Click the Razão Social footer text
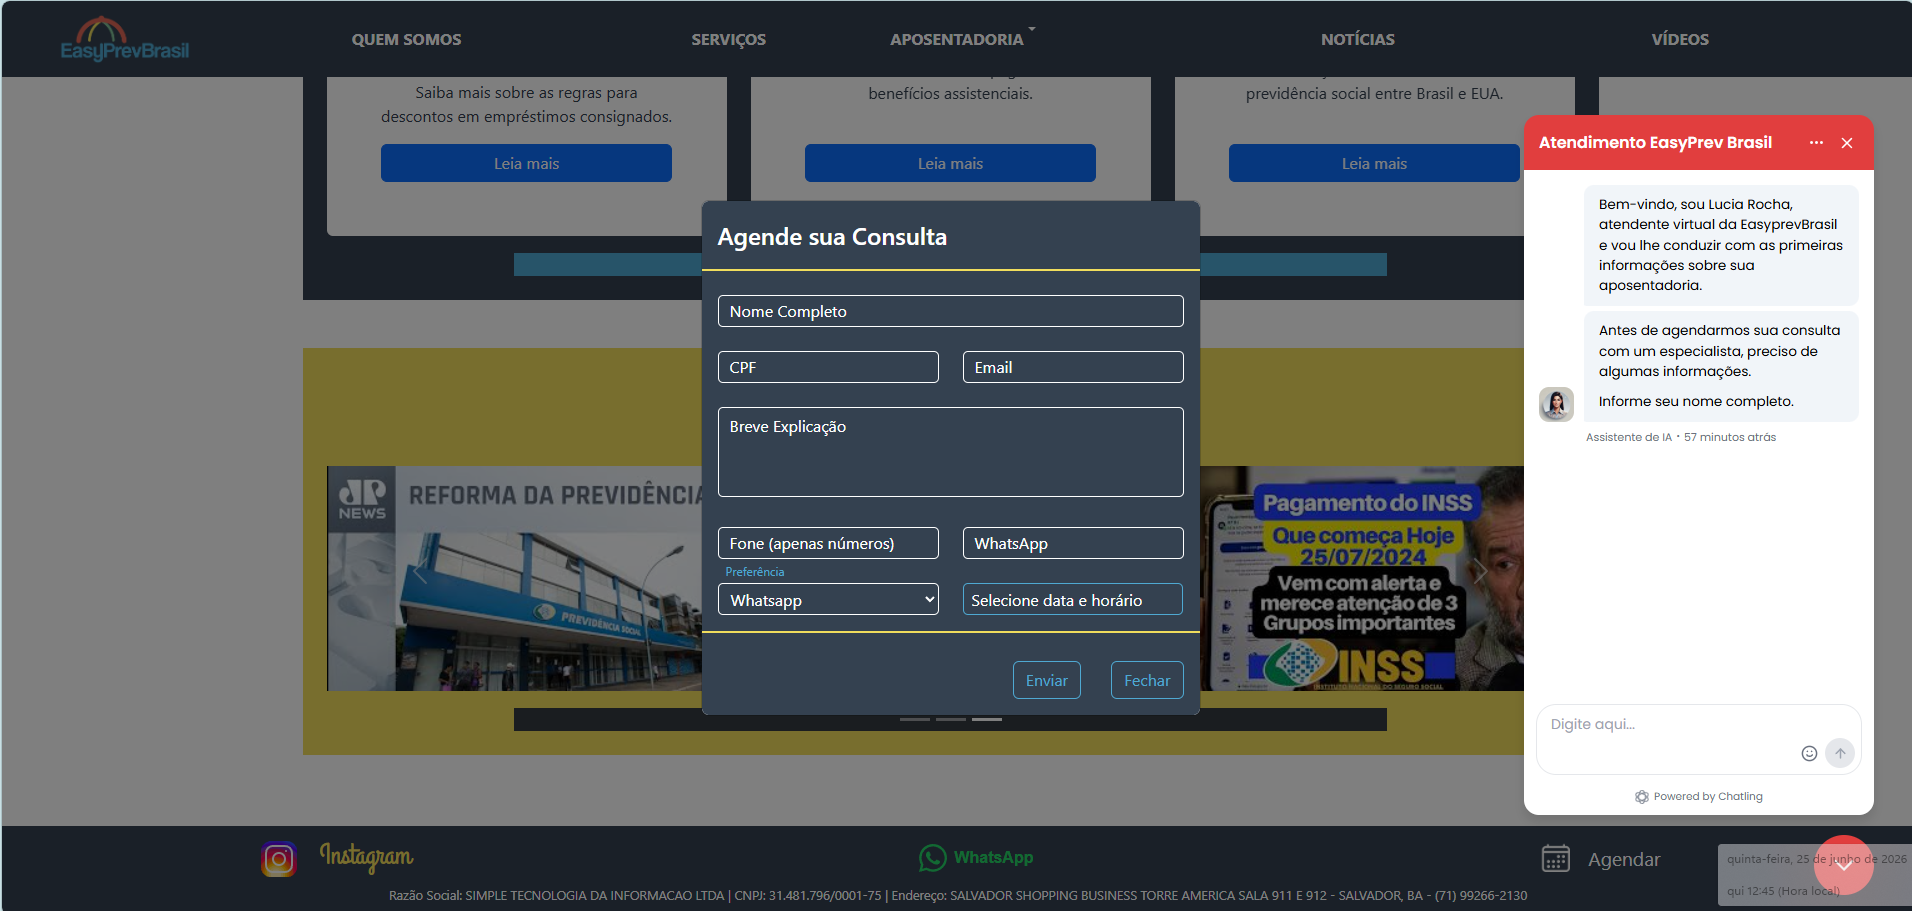 [958, 895]
